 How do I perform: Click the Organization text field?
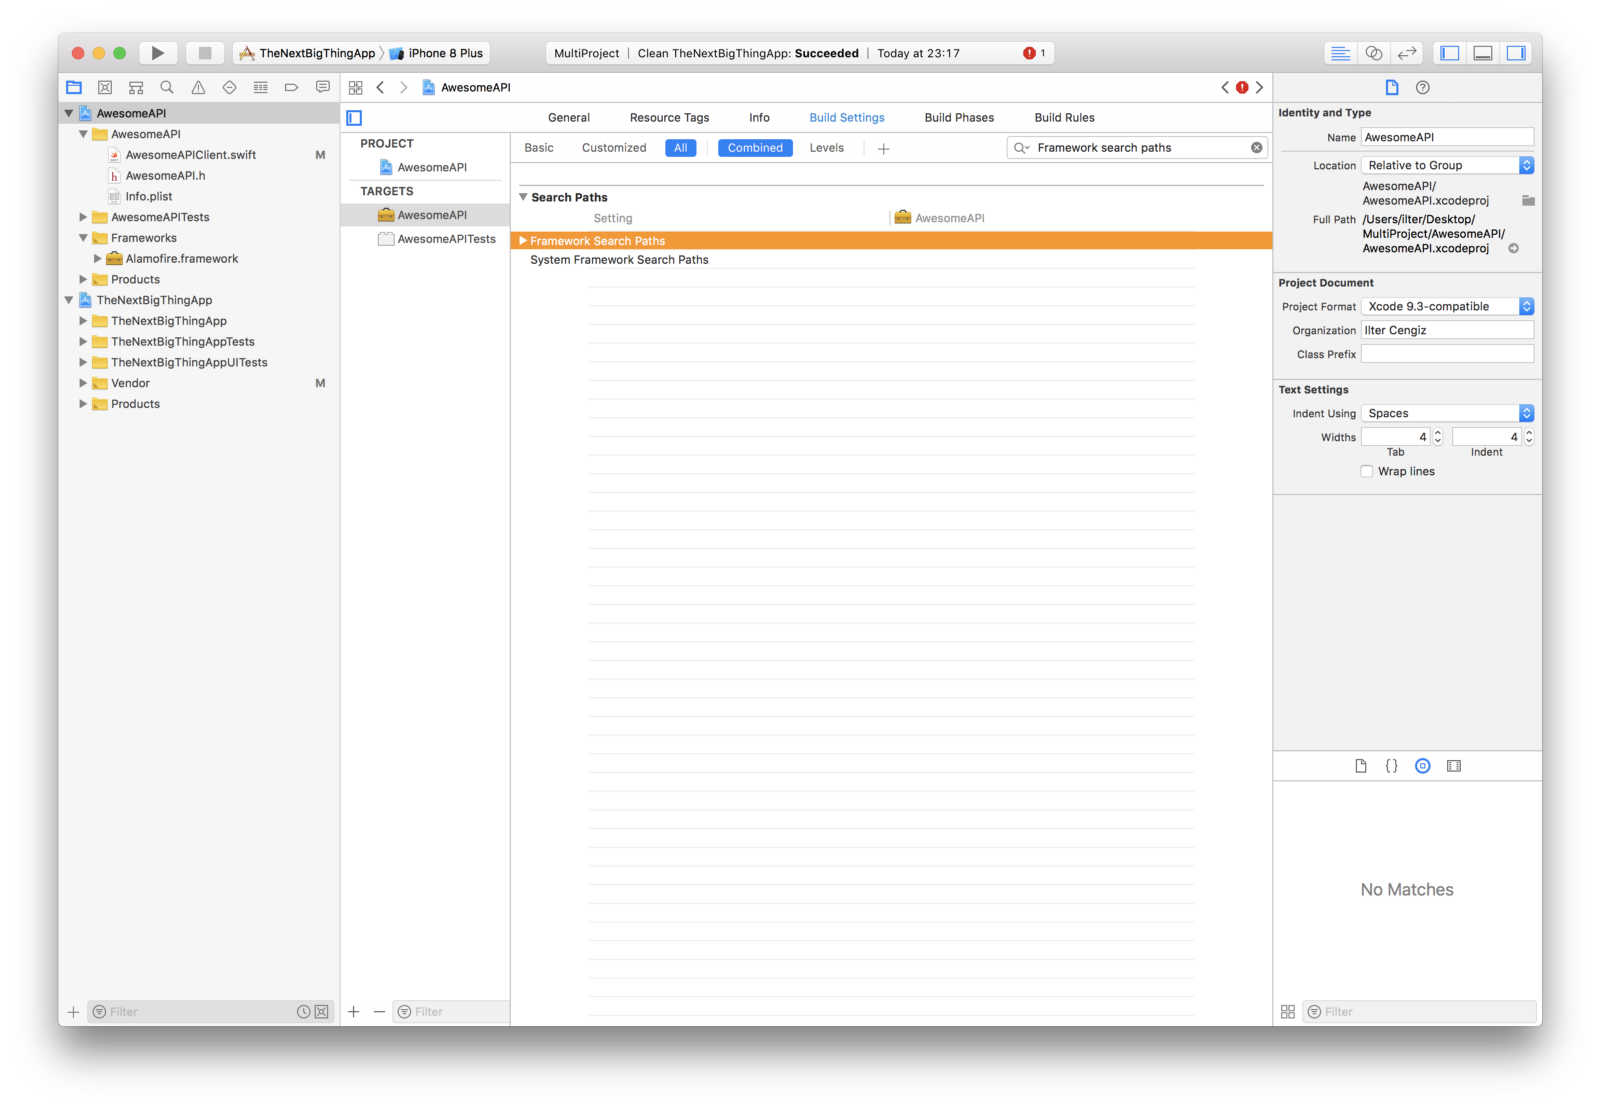[1447, 330]
